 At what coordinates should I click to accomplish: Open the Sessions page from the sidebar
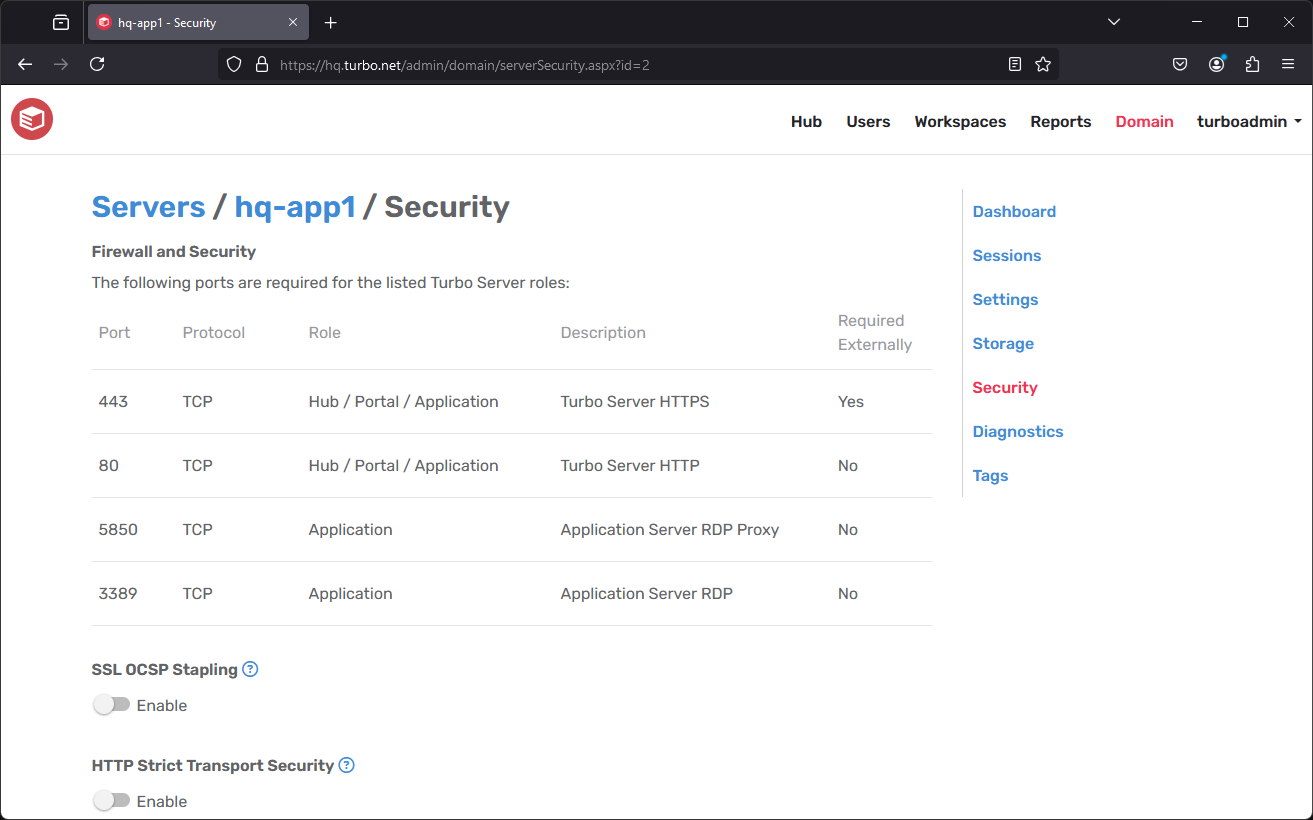(x=1006, y=255)
